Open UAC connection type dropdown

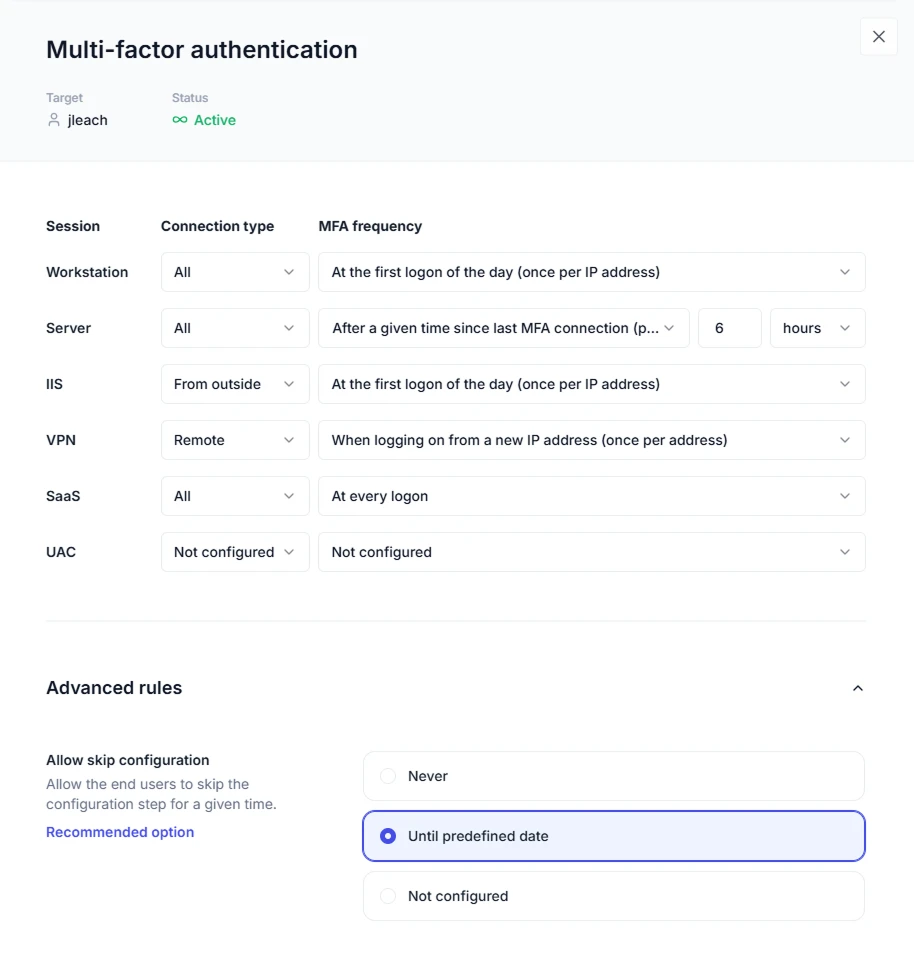pyautogui.click(x=235, y=552)
